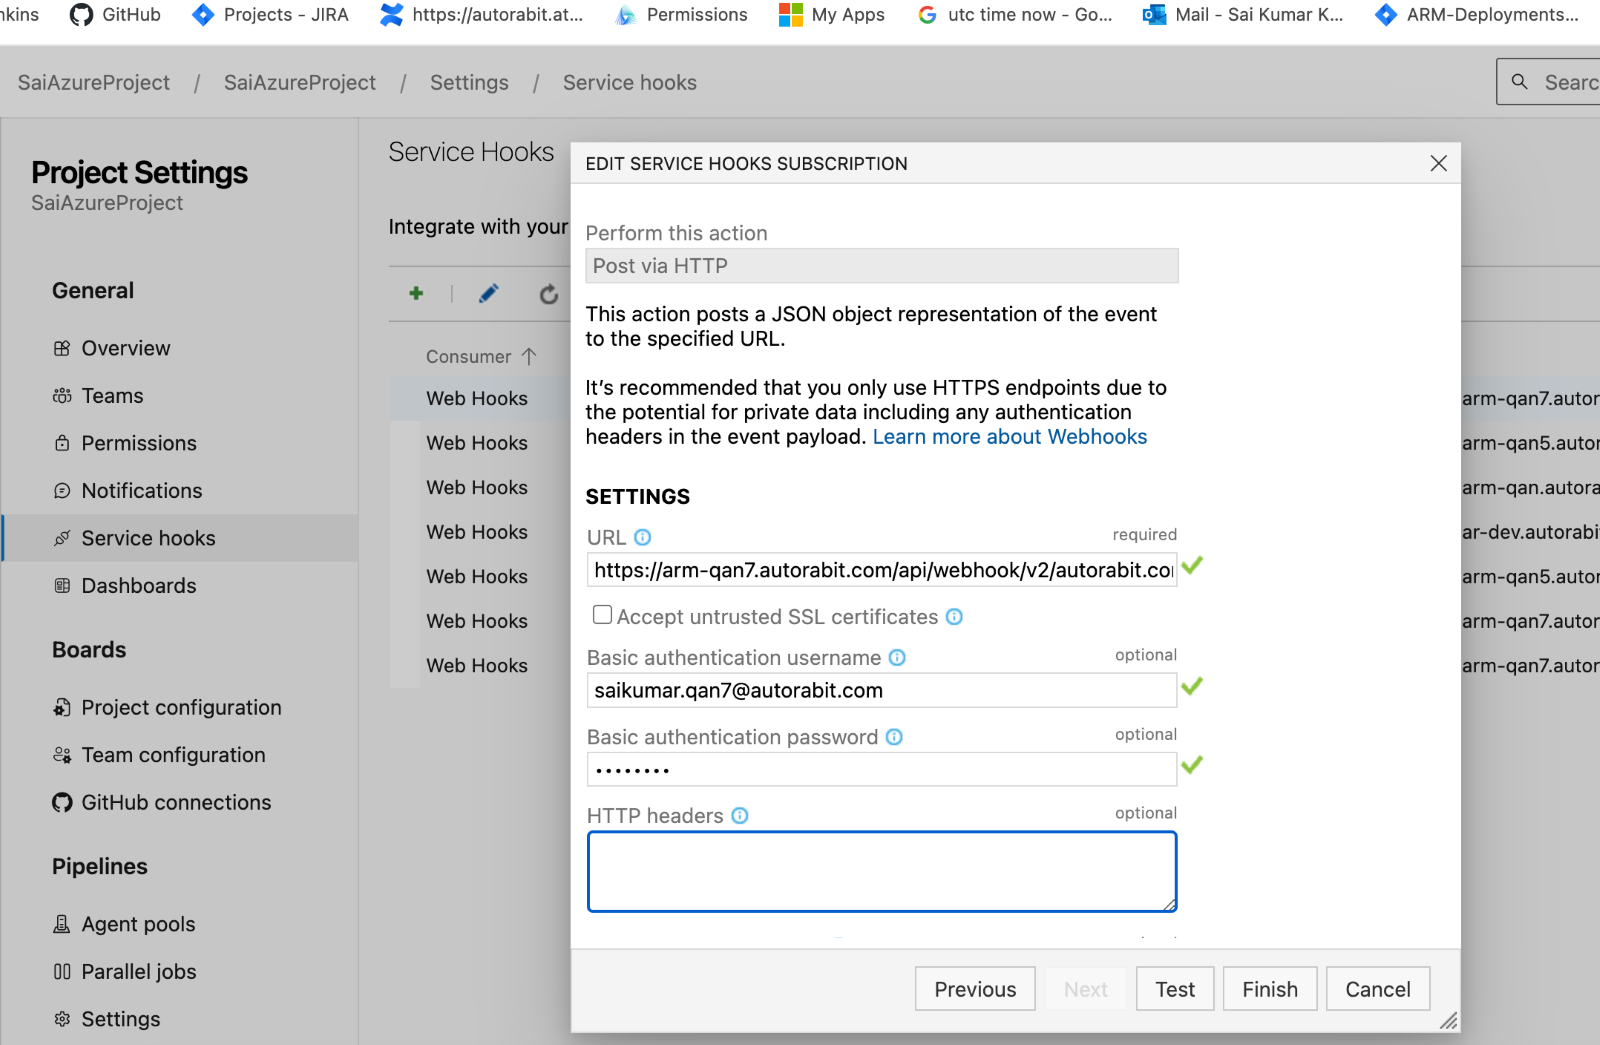This screenshot has height=1045, width=1600.
Task: Click the Test button
Action: coord(1175,989)
